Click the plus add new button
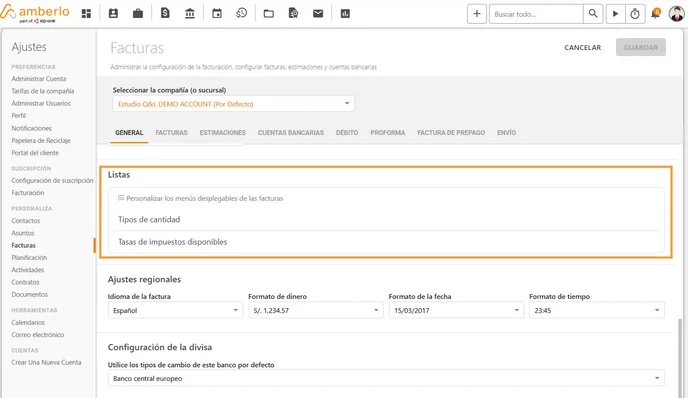The height and width of the screenshot is (398, 688). (477, 14)
